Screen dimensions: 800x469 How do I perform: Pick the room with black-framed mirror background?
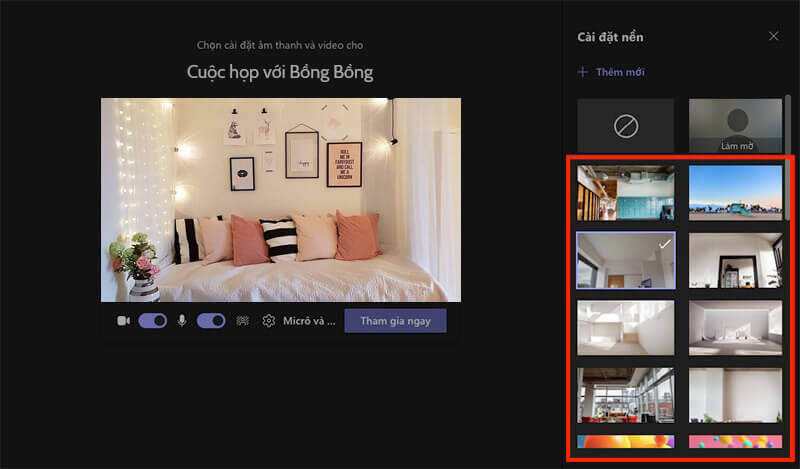[735, 260]
